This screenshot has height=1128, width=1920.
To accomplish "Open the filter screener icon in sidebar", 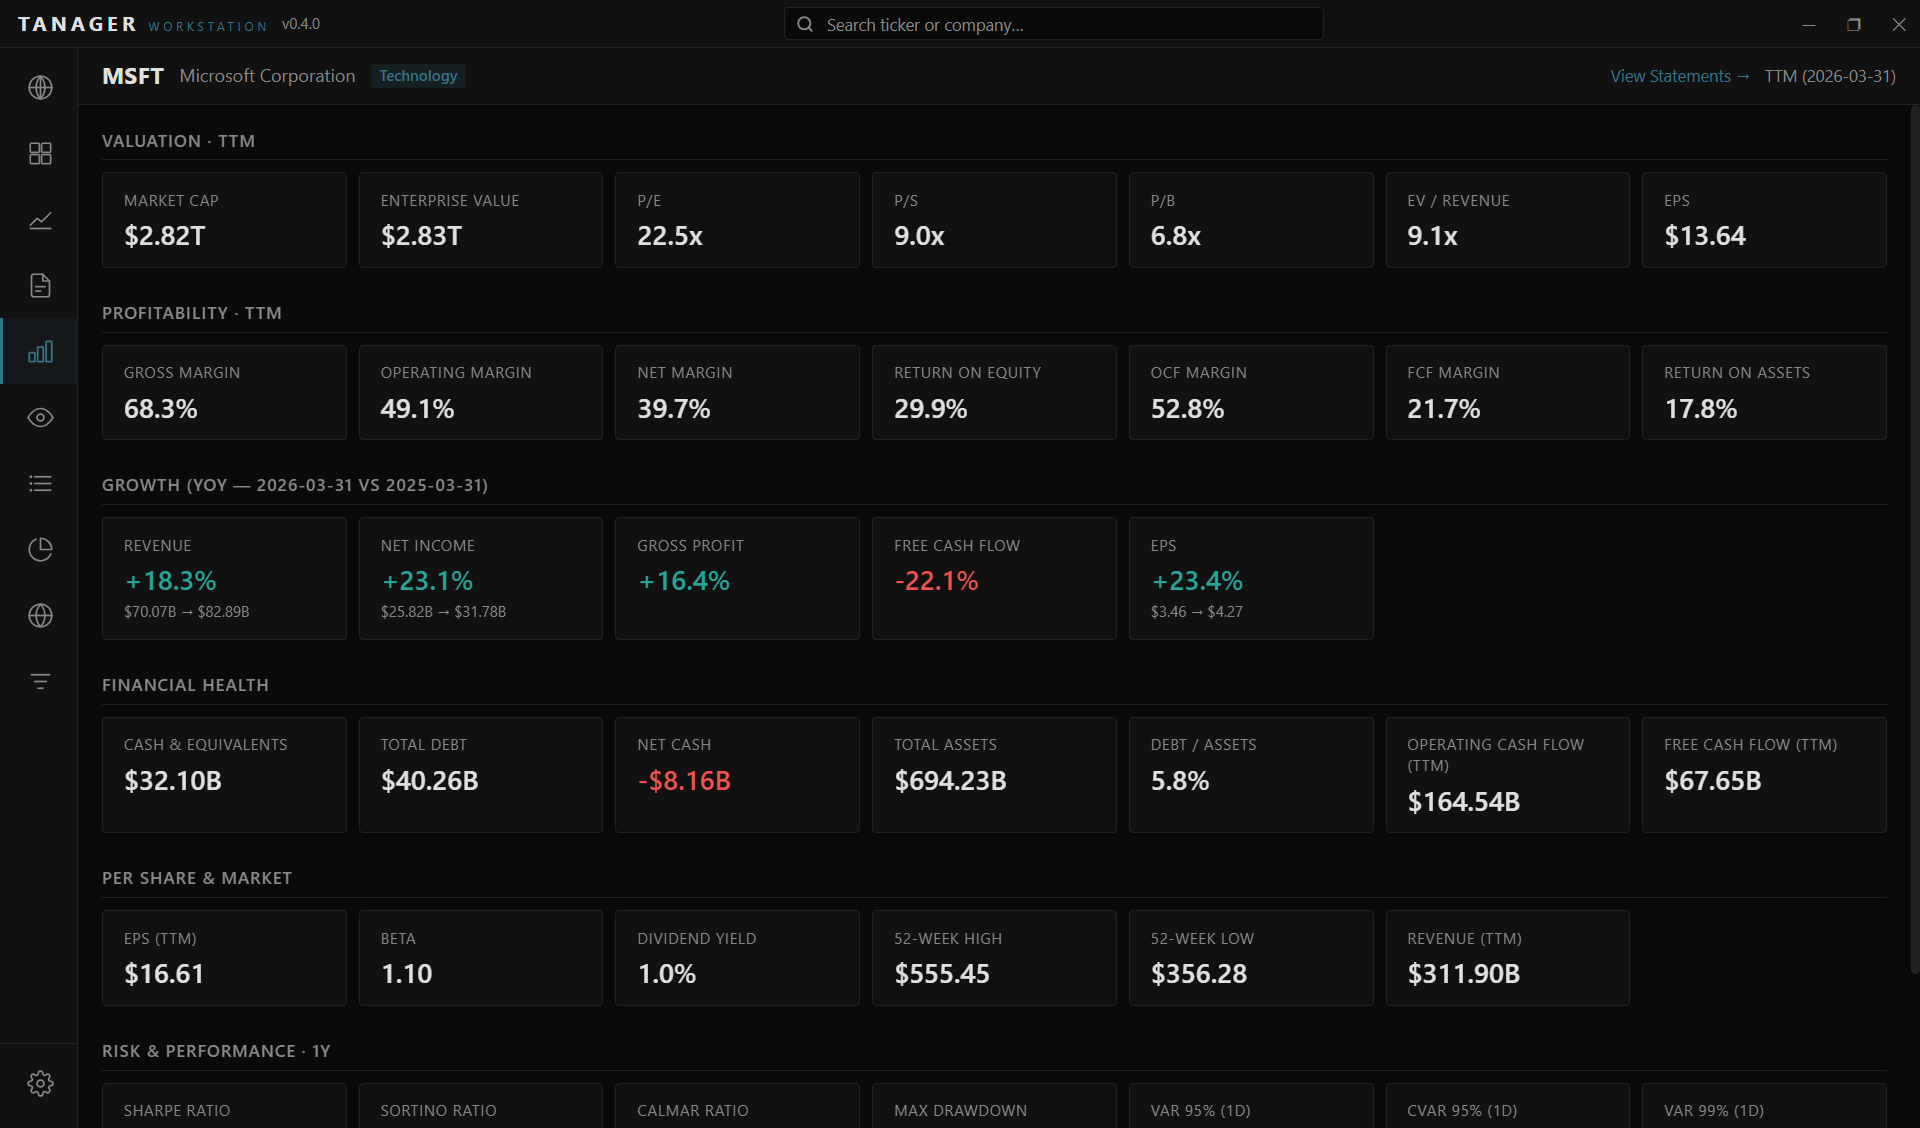I will [40, 682].
